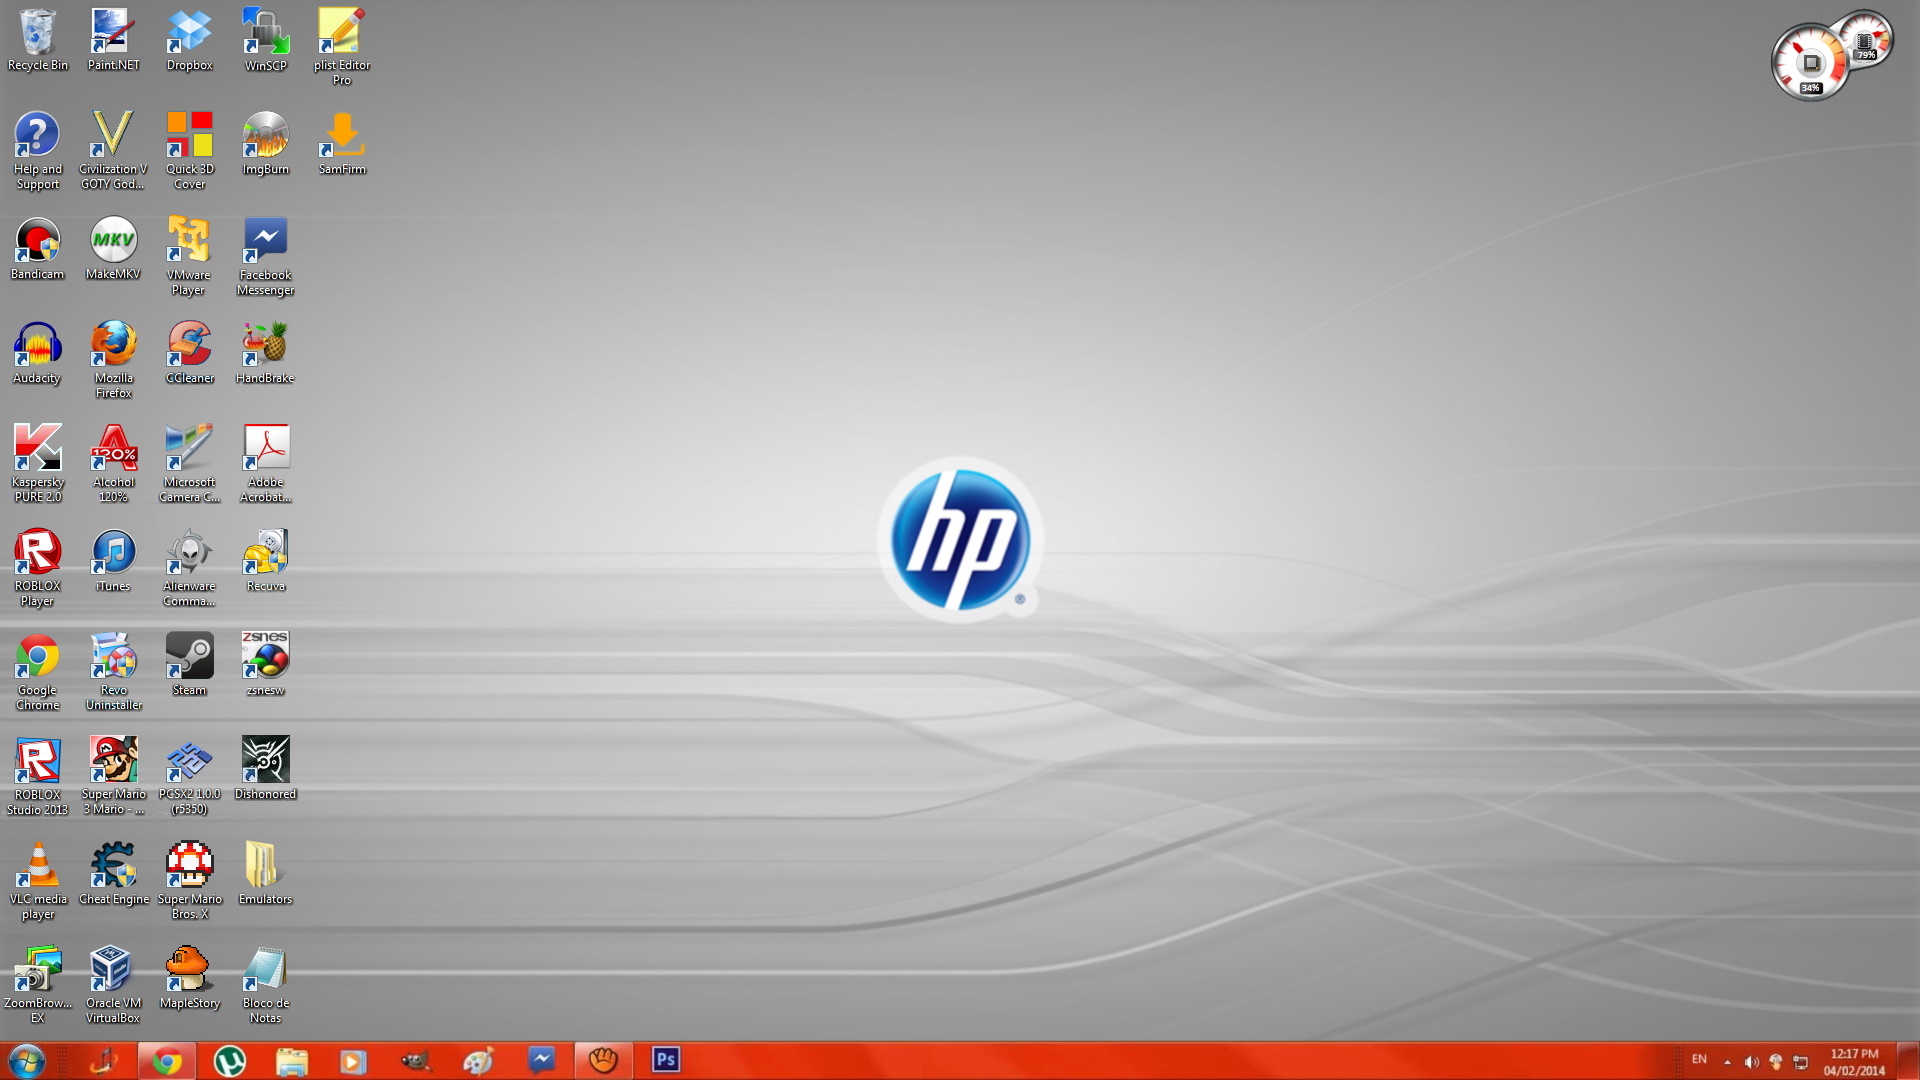
Task: Click the Facebook Messenger desktop icon
Action: tap(265, 257)
